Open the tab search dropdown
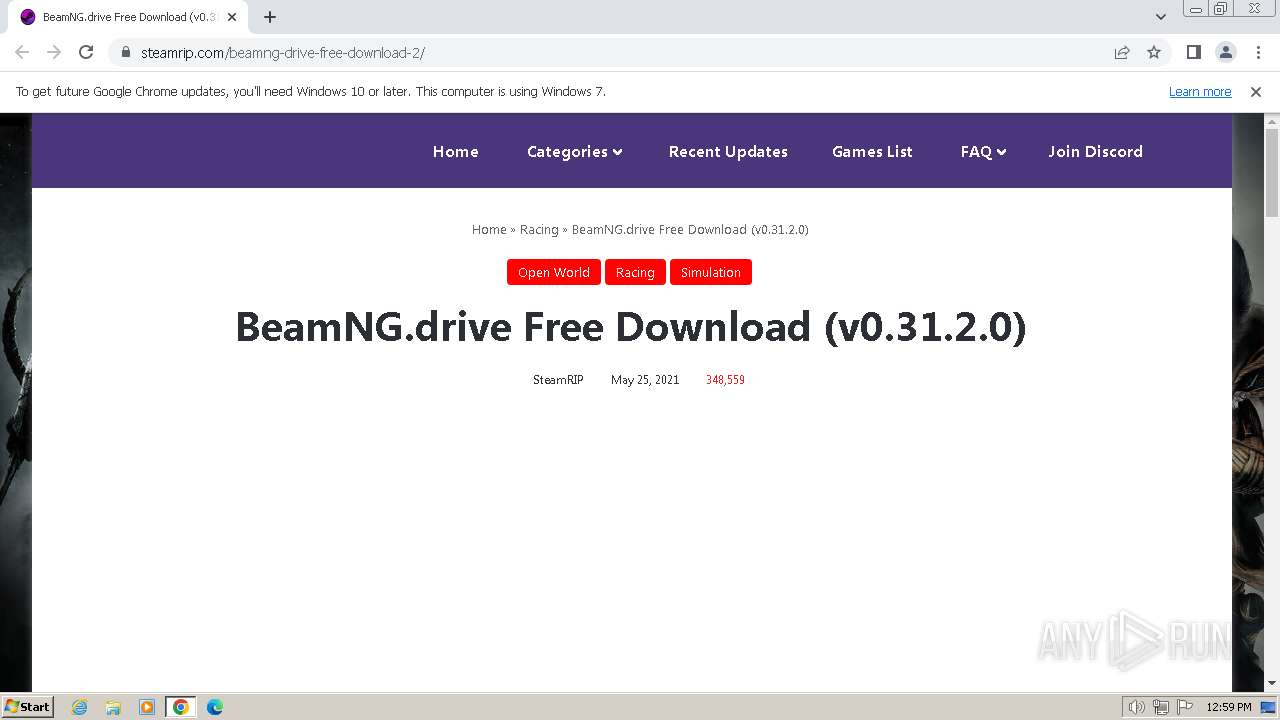The height and width of the screenshot is (720, 1280). 1161,17
